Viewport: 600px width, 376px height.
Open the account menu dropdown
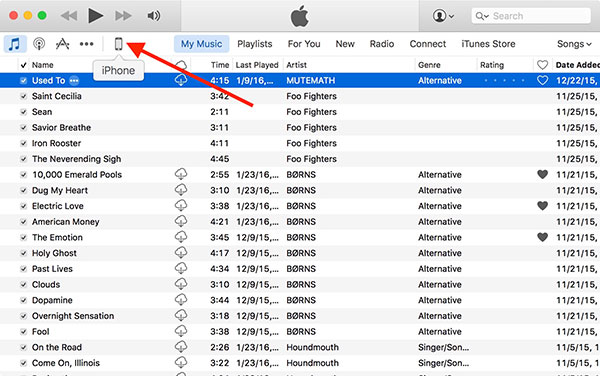point(443,16)
